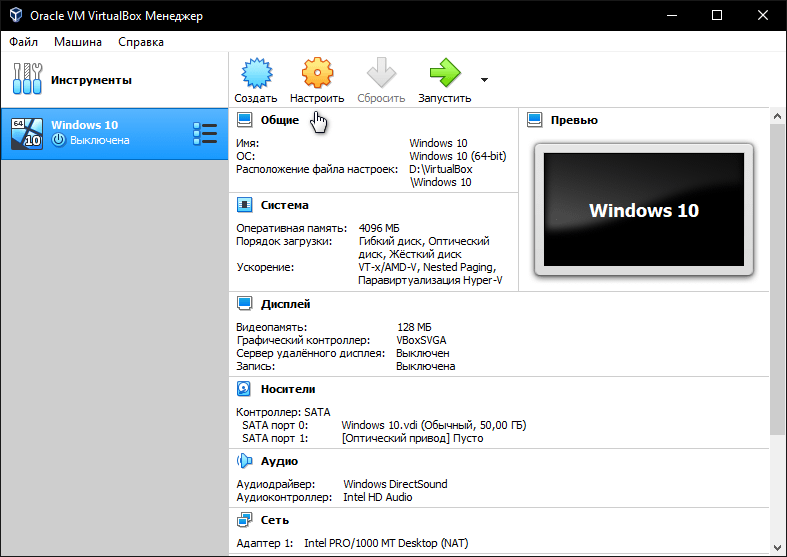This screenshot has height=557, width=787.
Task: Open the Носители settings header link
Action: click(x=288, y=389)
